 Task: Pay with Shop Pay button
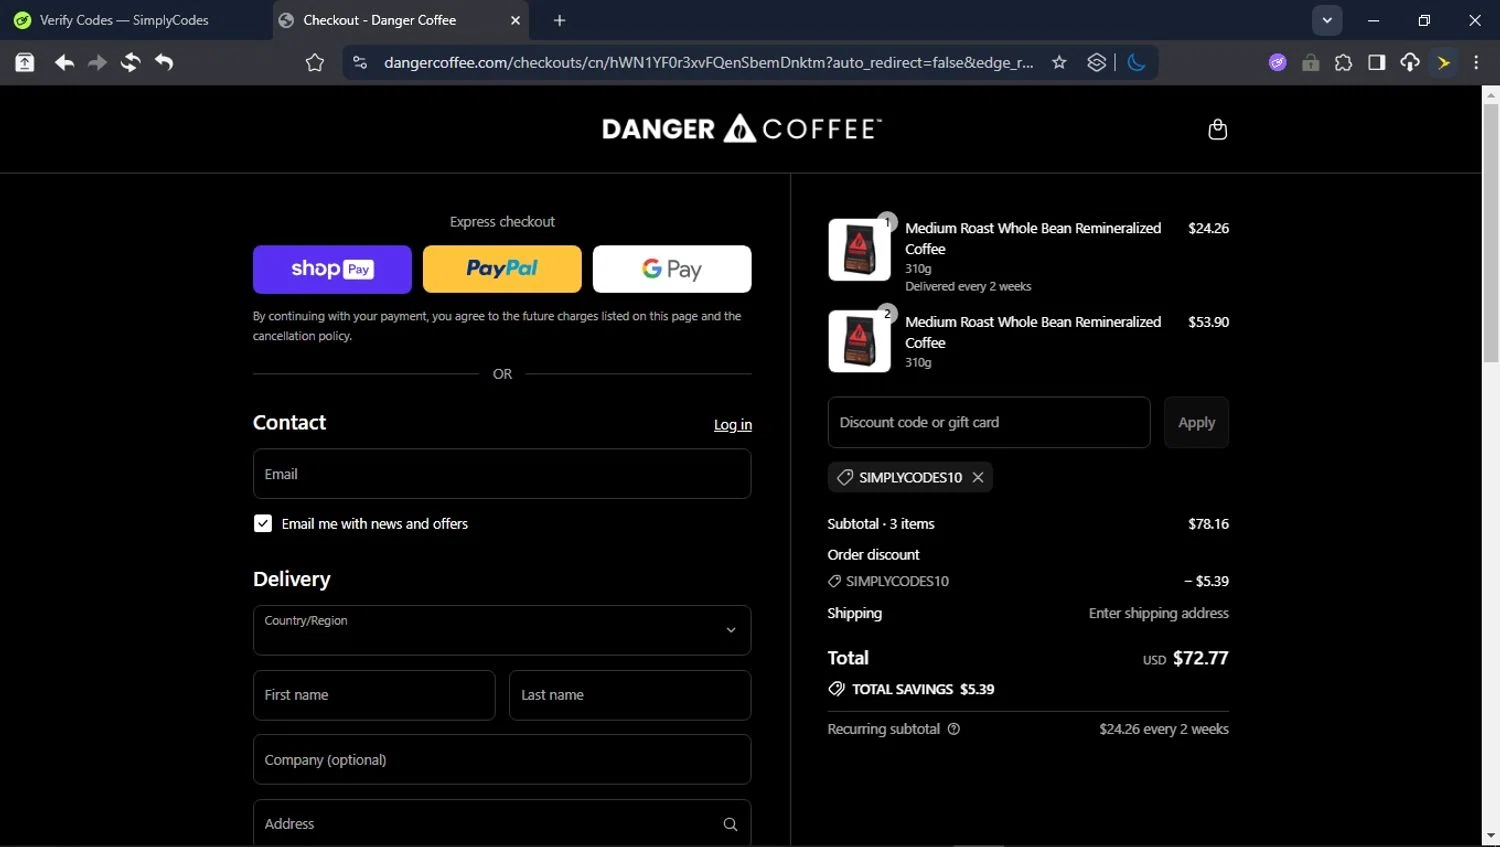coord(332,269)
